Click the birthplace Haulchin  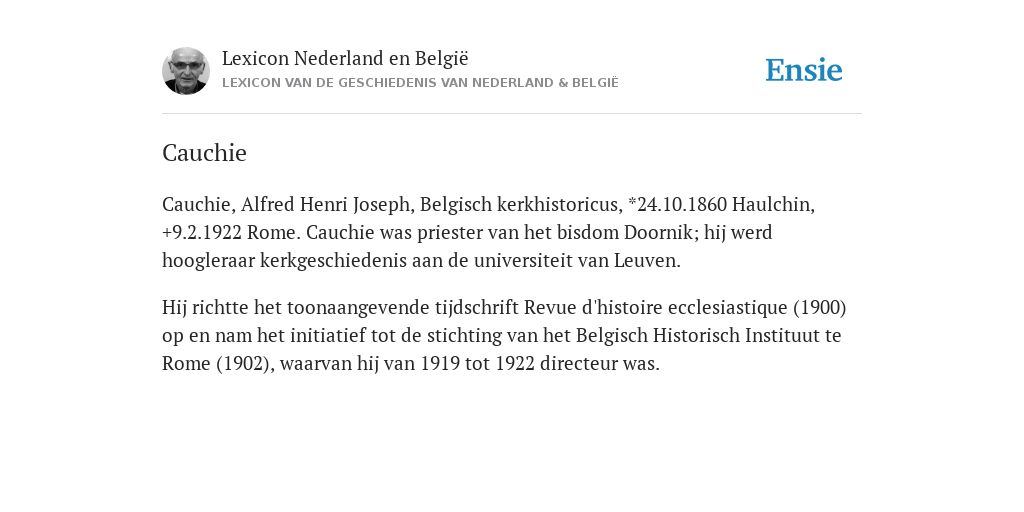pyautogui.click(x=773, y=204)
